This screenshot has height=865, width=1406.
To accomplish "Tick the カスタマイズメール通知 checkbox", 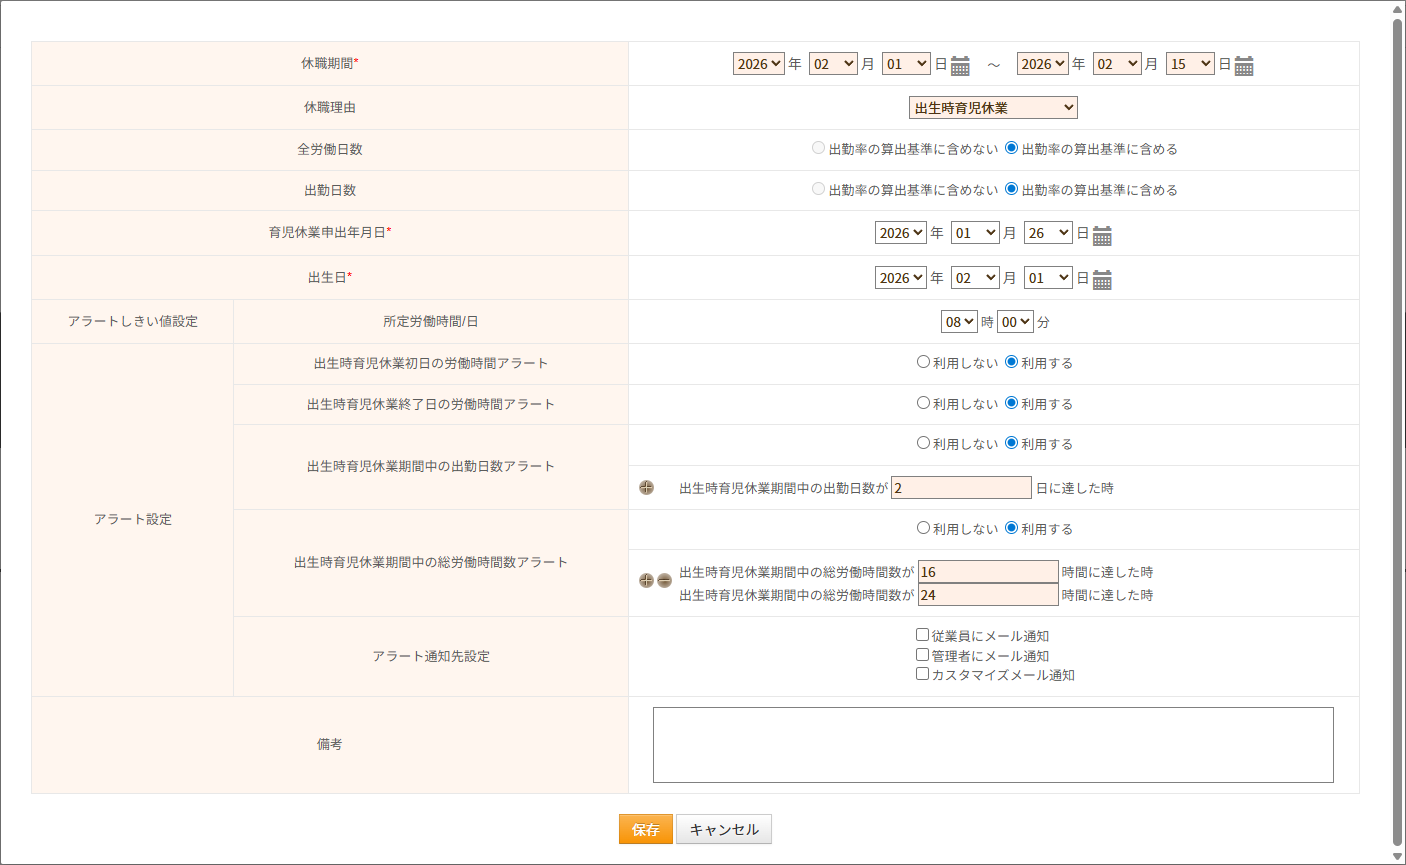I will (x=923, y=674).
